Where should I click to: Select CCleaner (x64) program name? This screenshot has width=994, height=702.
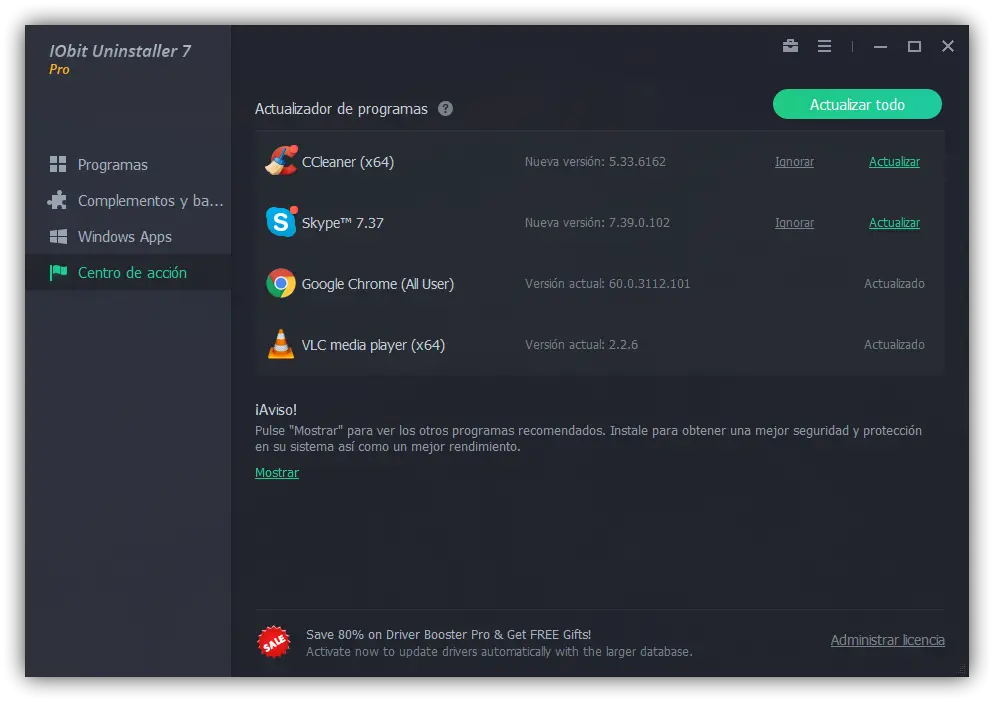[347, 162]
